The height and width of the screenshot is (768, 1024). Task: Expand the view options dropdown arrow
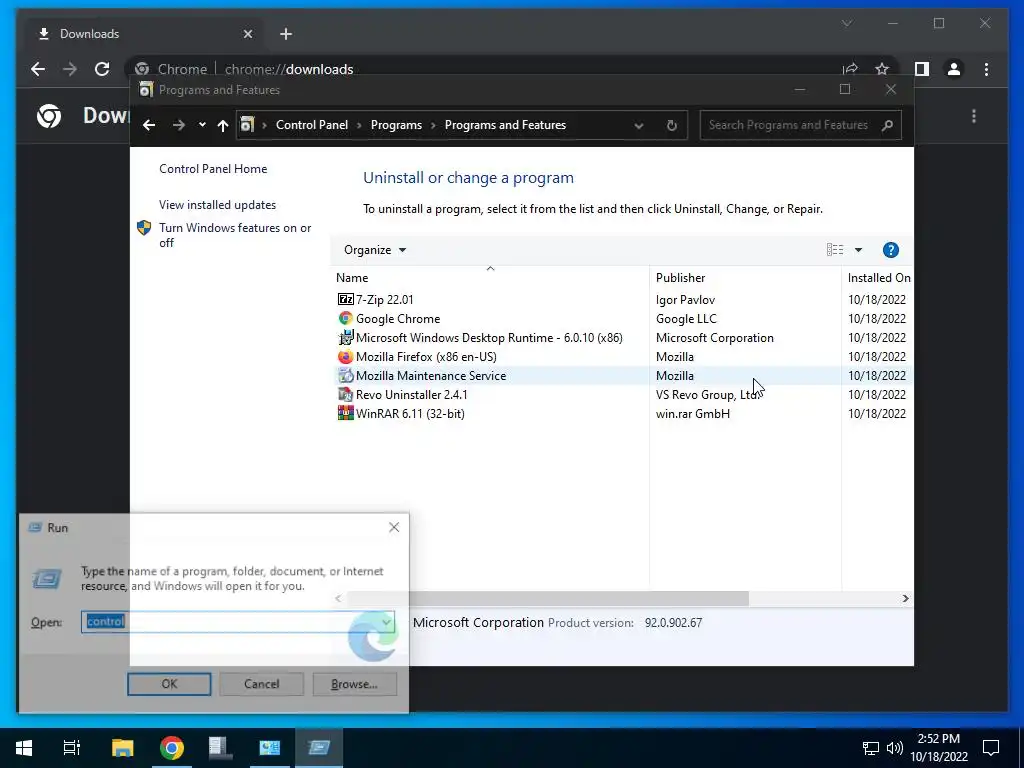(859, 250)
